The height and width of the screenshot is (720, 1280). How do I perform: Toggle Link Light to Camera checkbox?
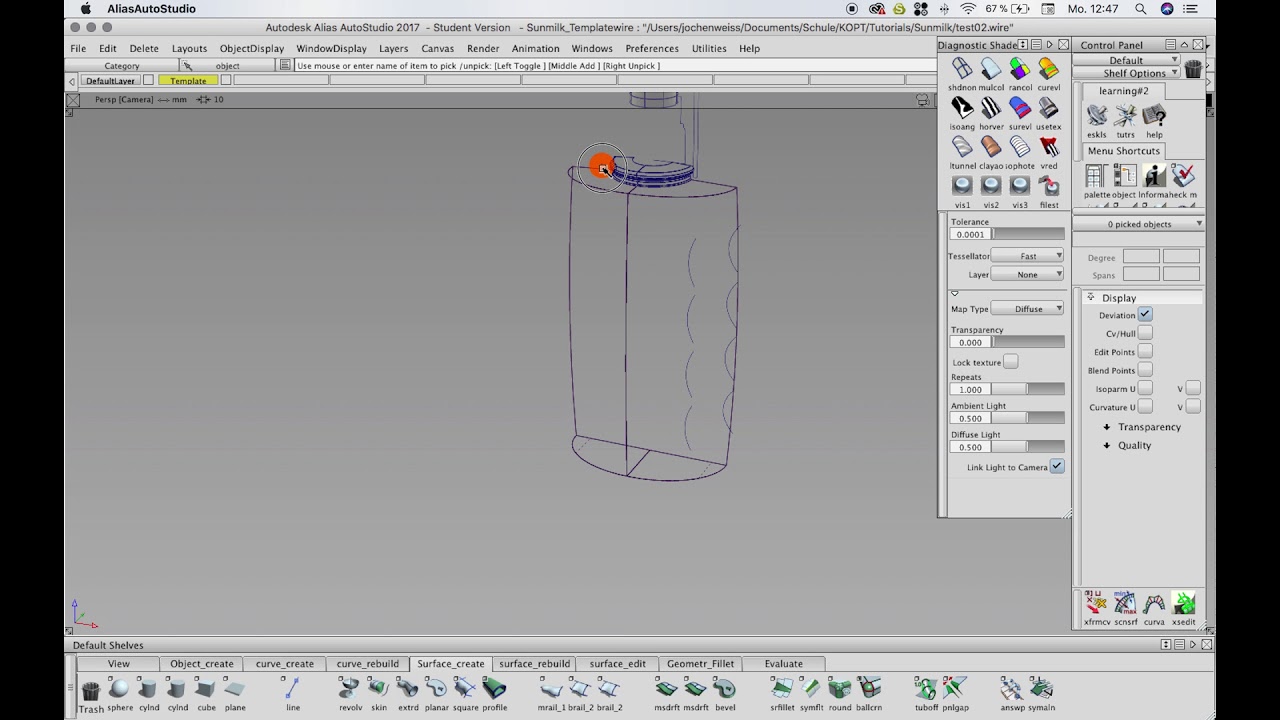point(1057,467)
